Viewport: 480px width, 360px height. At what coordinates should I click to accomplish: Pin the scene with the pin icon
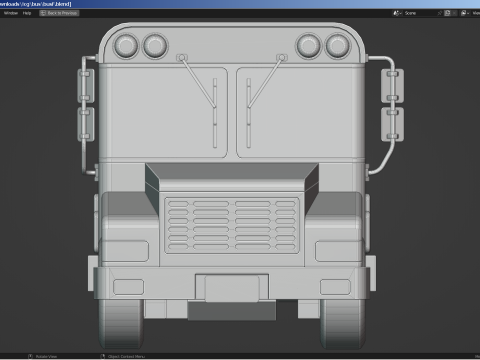coord(440,13)
